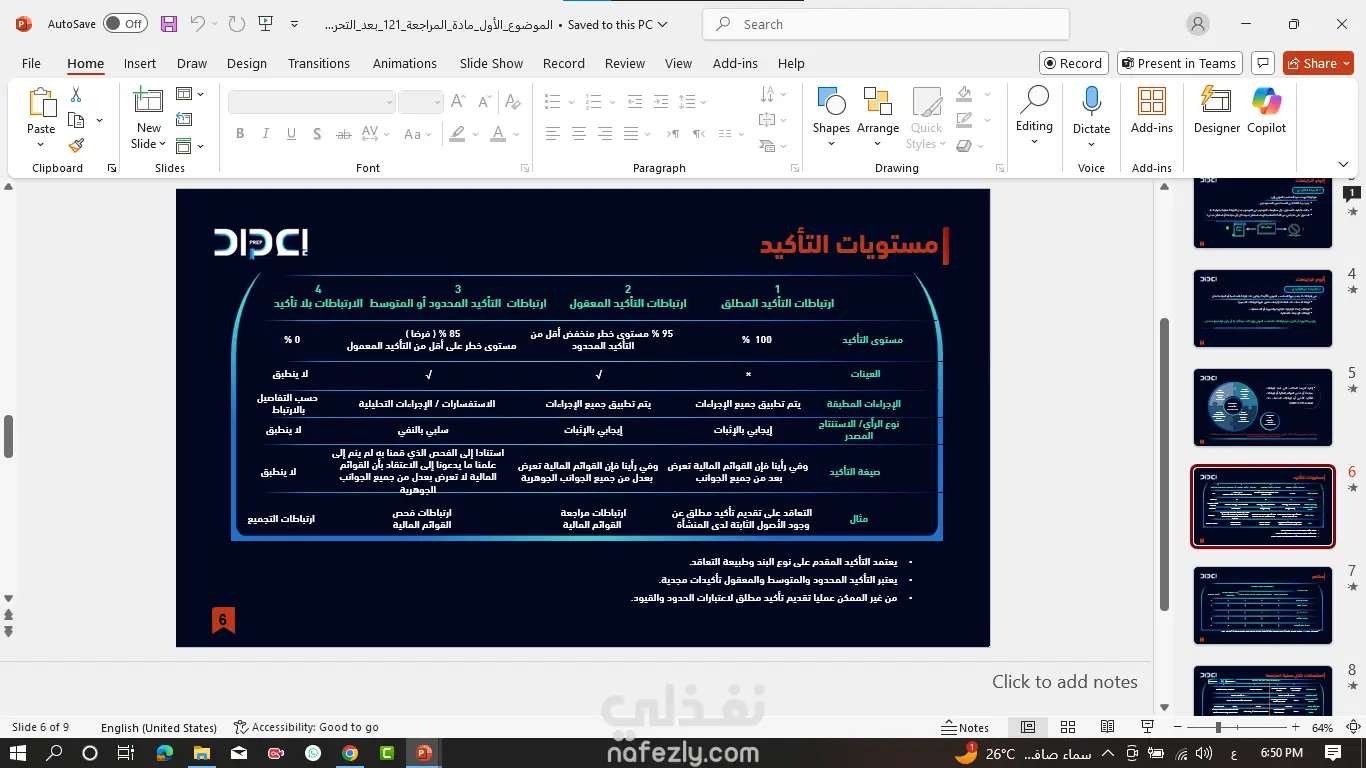Switch to Slide Sorter view
The height and width of the screenshot is (768, 1366).
1067,727
